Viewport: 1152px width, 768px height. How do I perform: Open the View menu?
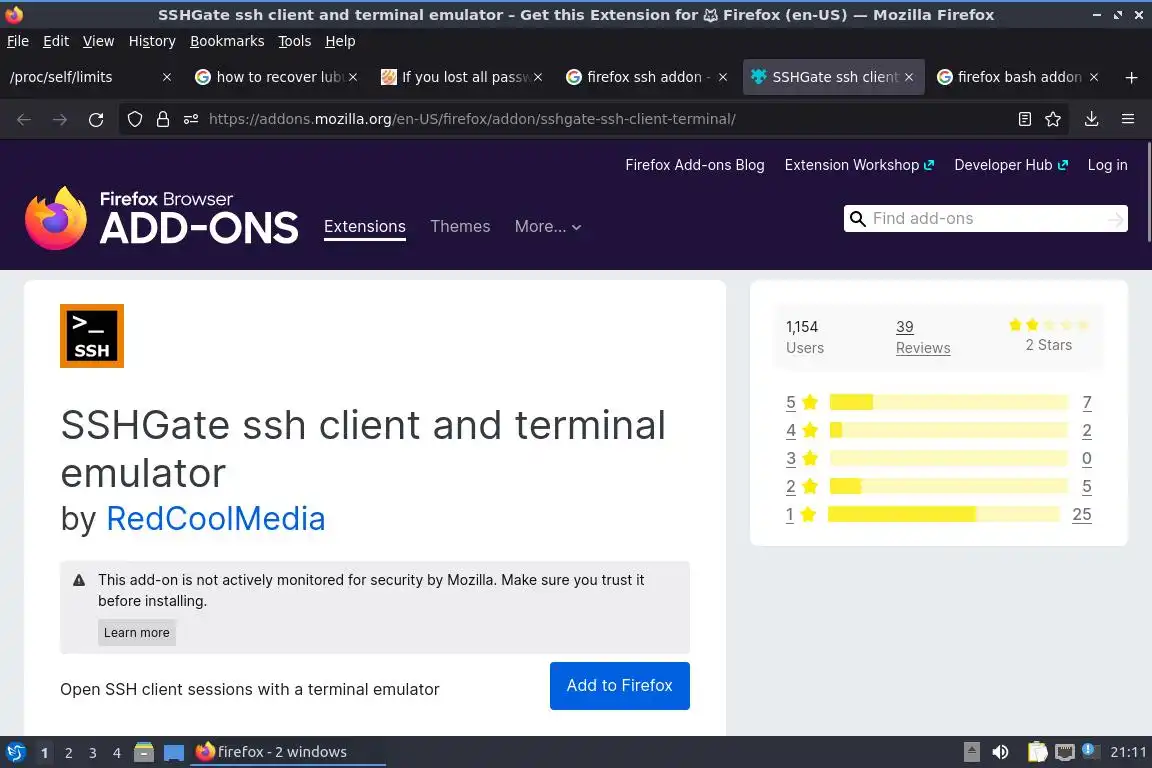point(98,41)
